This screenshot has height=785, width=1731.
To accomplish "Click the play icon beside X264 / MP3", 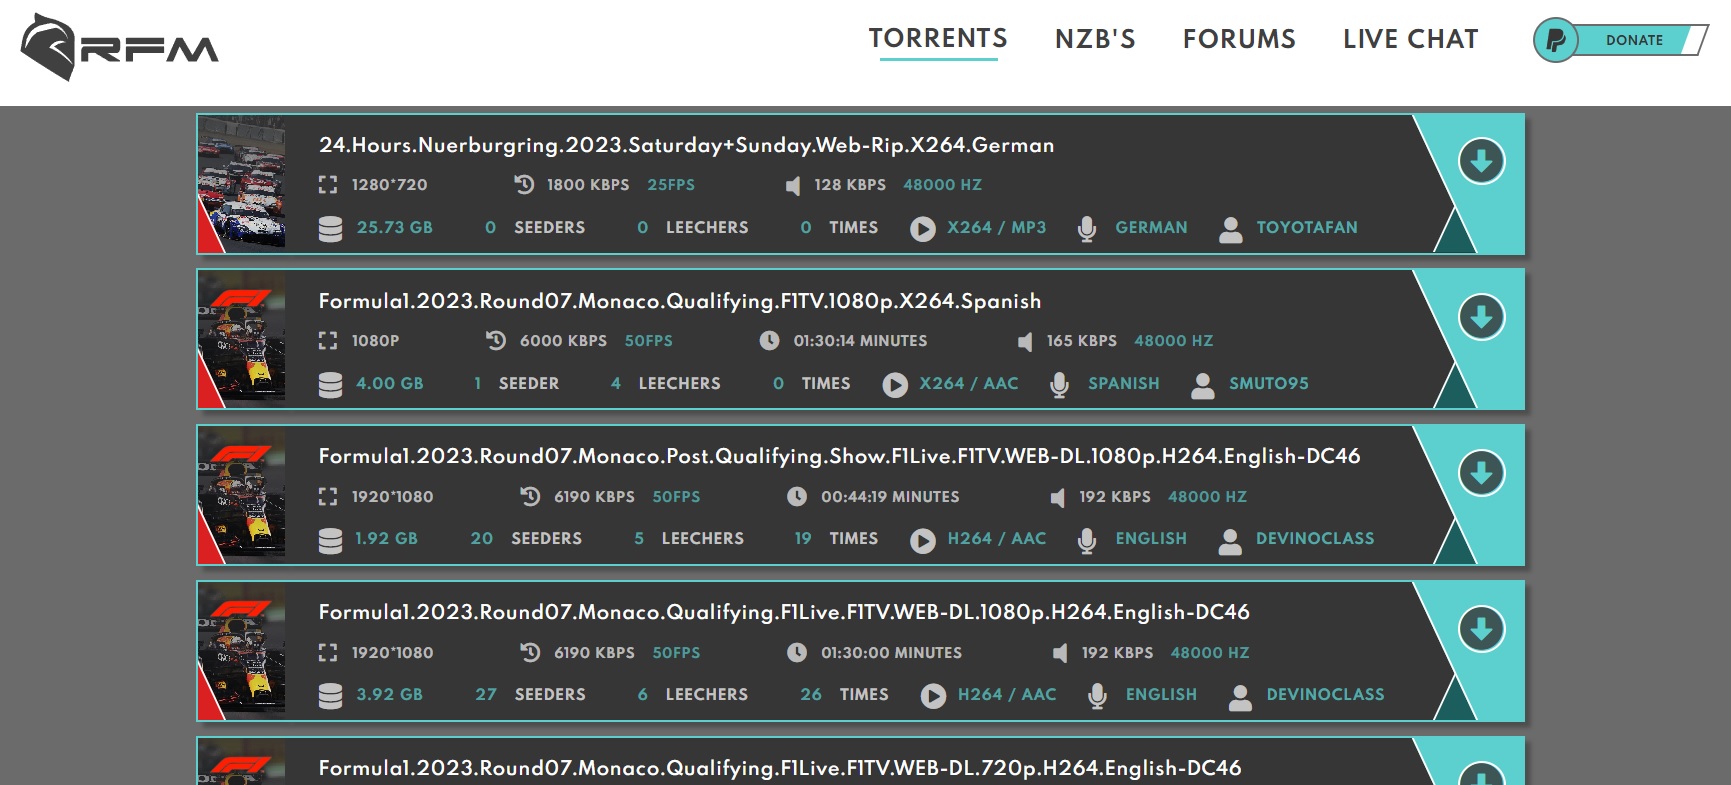I will point(923,229).
